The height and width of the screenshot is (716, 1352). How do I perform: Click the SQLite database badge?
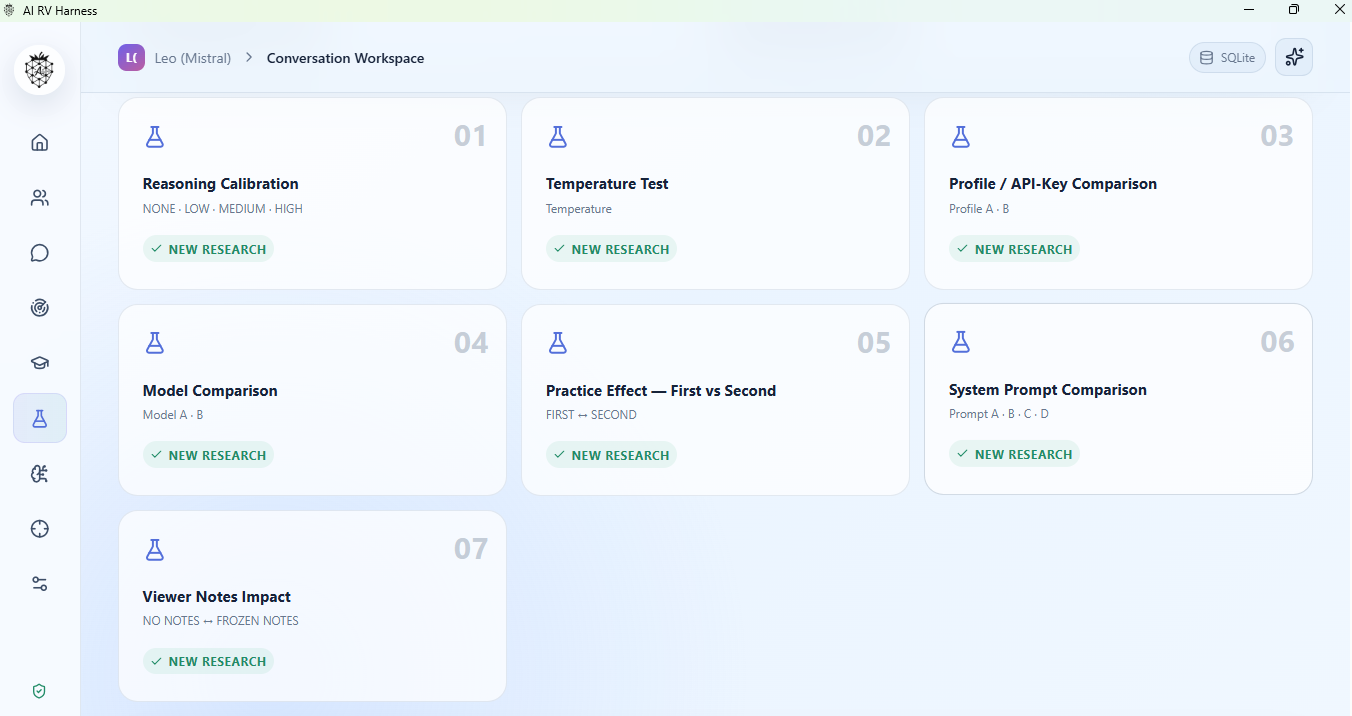tap(1227, 58)
